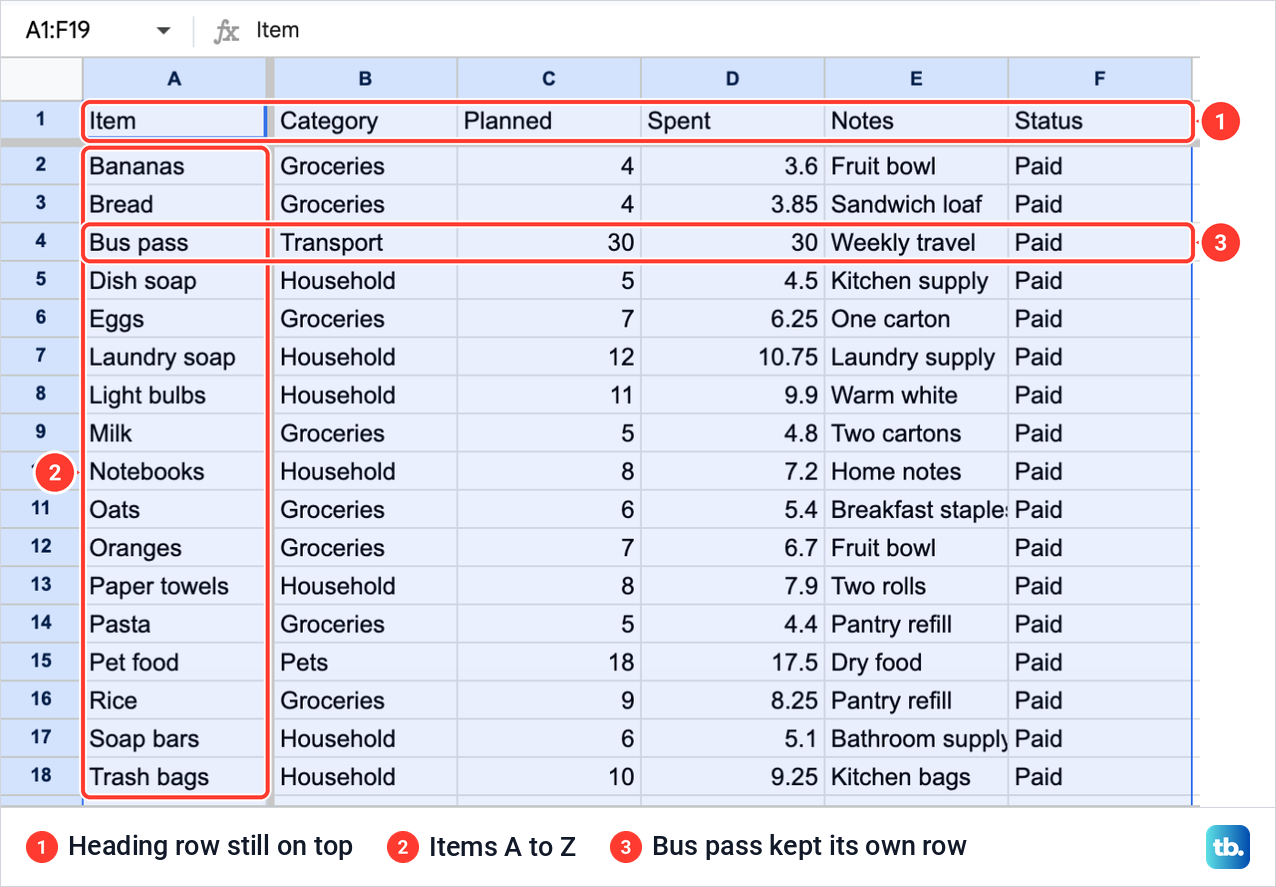Select row 18 header
Image resolution: width=1276 pixels, height=887 pixels.
click(41, 776)
